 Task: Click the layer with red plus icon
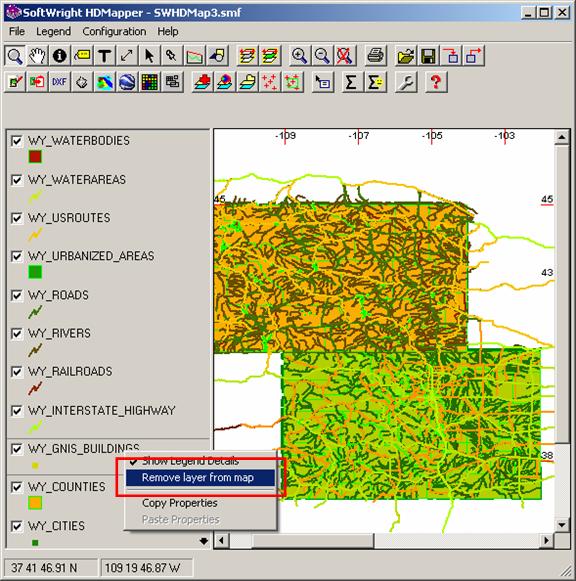pyautogui.click(x=203, y=82)
